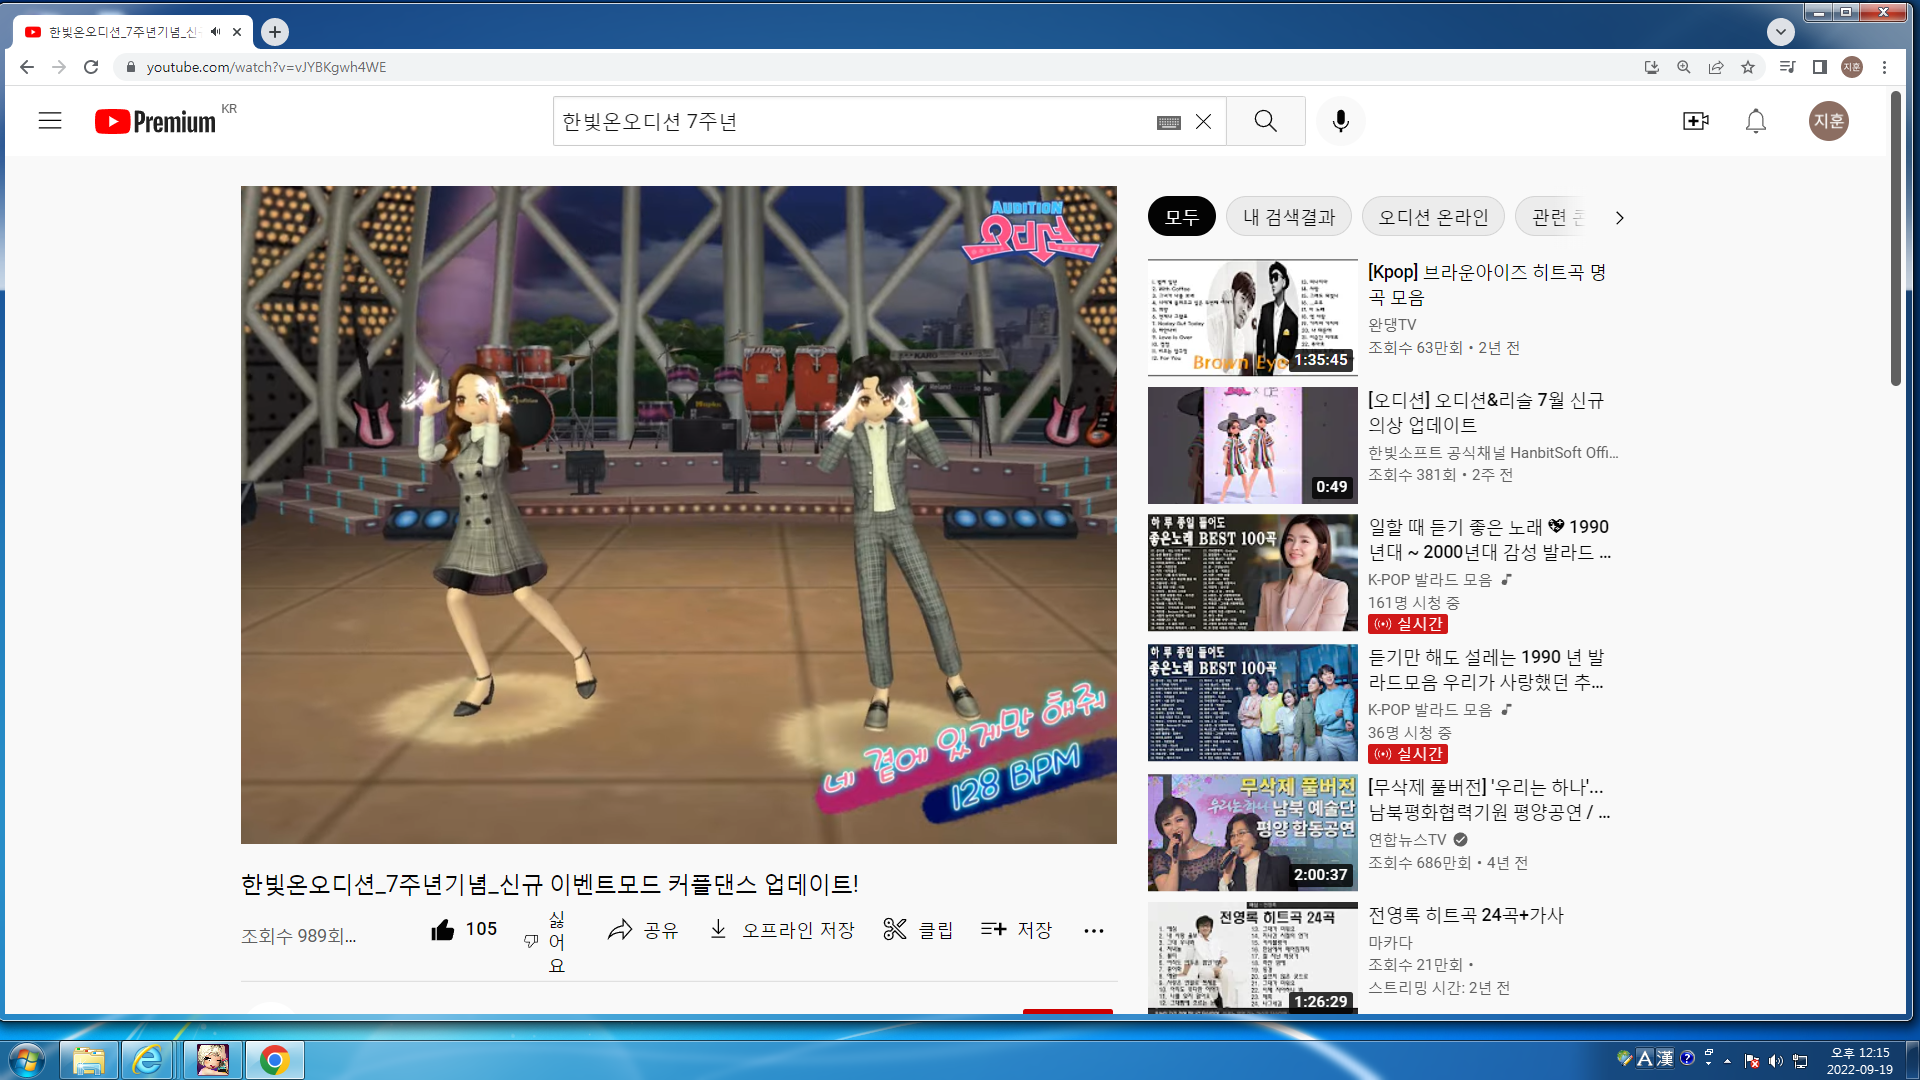Toggle Chrome side panel

[x=1820, y=67]
